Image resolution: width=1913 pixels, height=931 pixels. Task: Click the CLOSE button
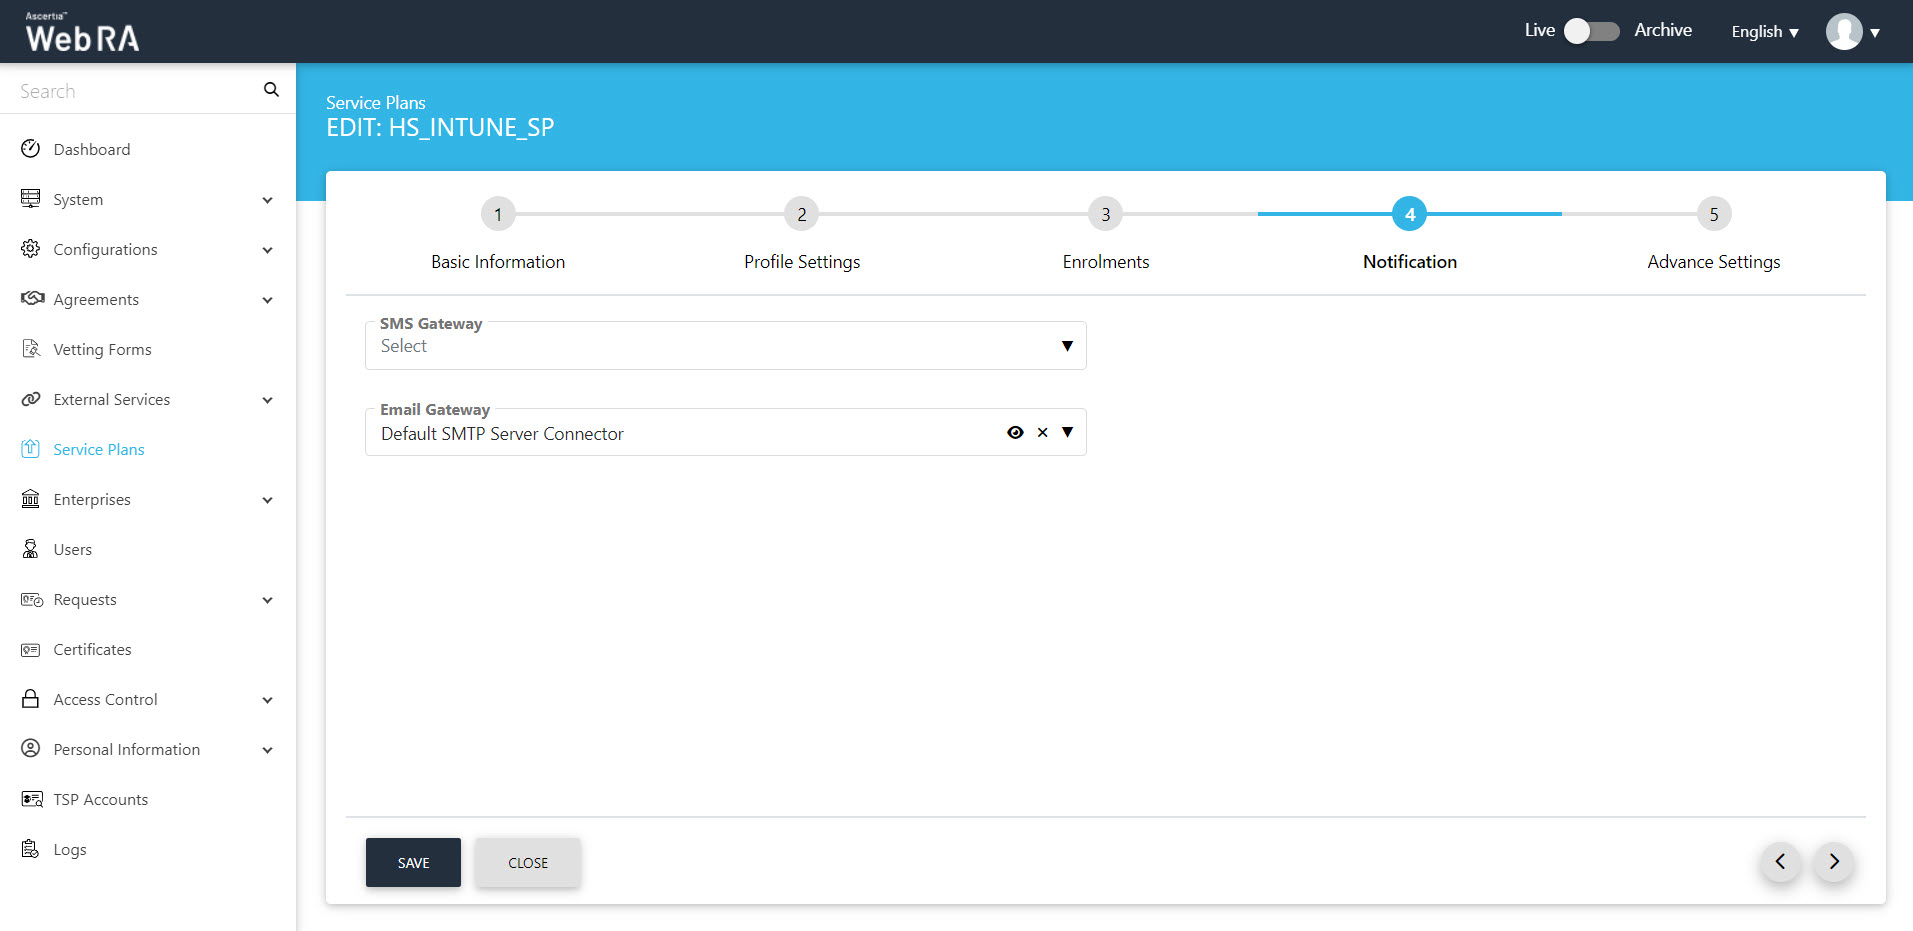527,862
